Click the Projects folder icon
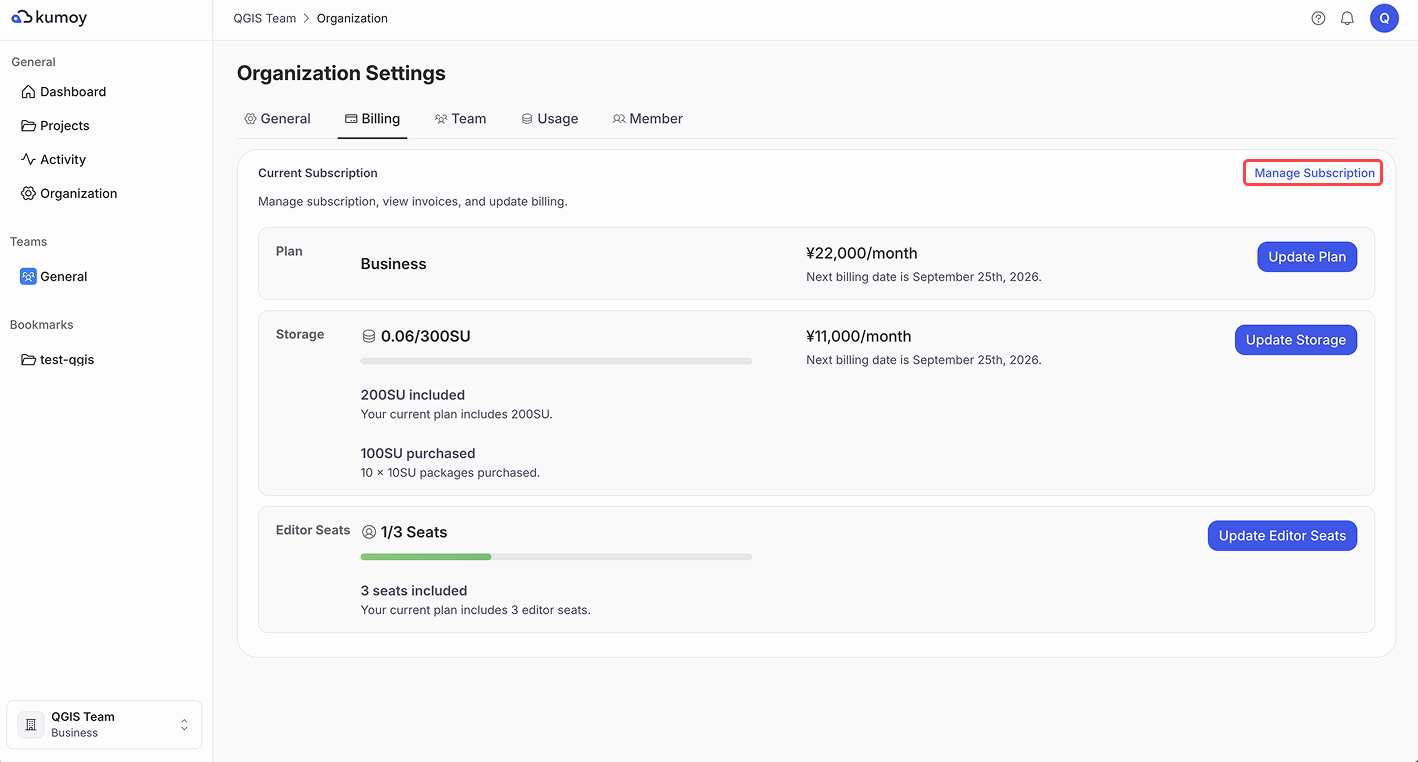 tap(28, 126)
